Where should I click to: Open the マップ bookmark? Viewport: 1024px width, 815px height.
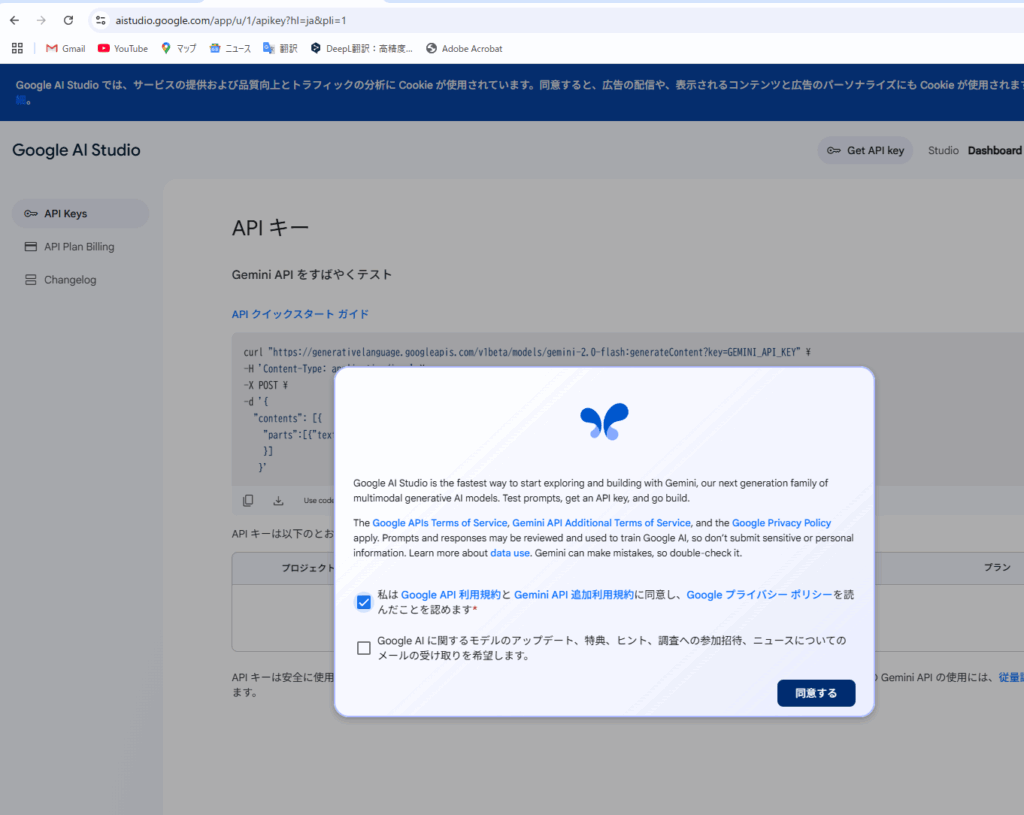click(178, 48)
